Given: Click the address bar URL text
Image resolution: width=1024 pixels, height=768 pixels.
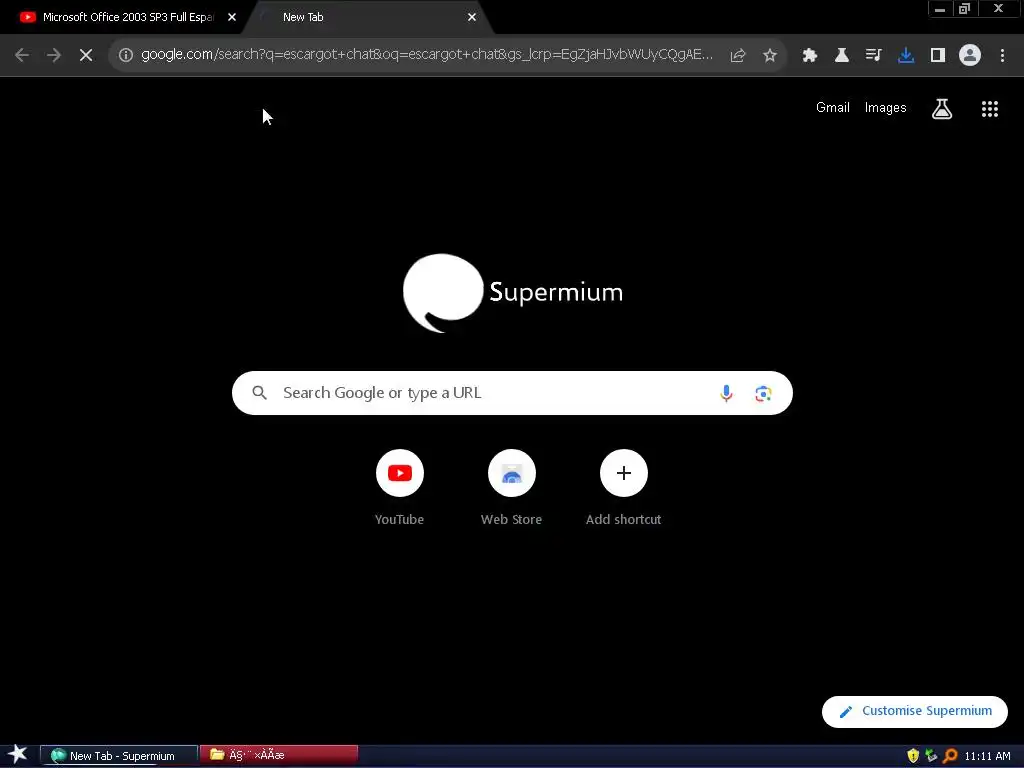Looking at the screenshot, I should tap(427, 54).
